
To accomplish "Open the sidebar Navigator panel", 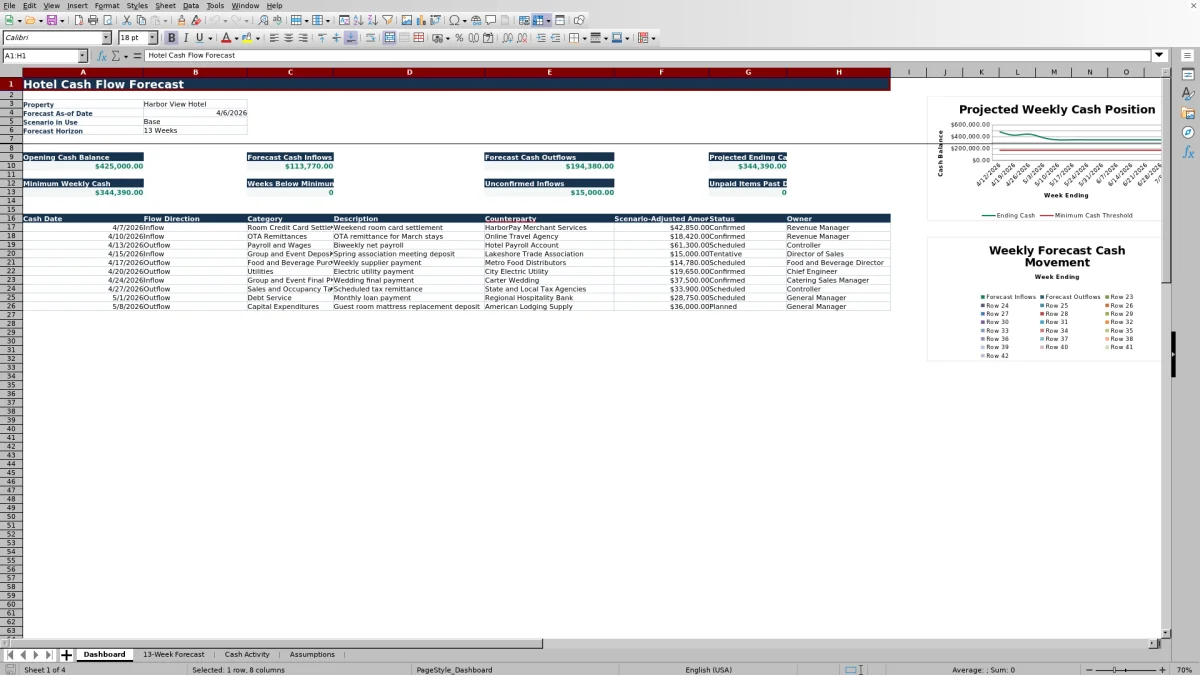I will tap(1188, 132).
